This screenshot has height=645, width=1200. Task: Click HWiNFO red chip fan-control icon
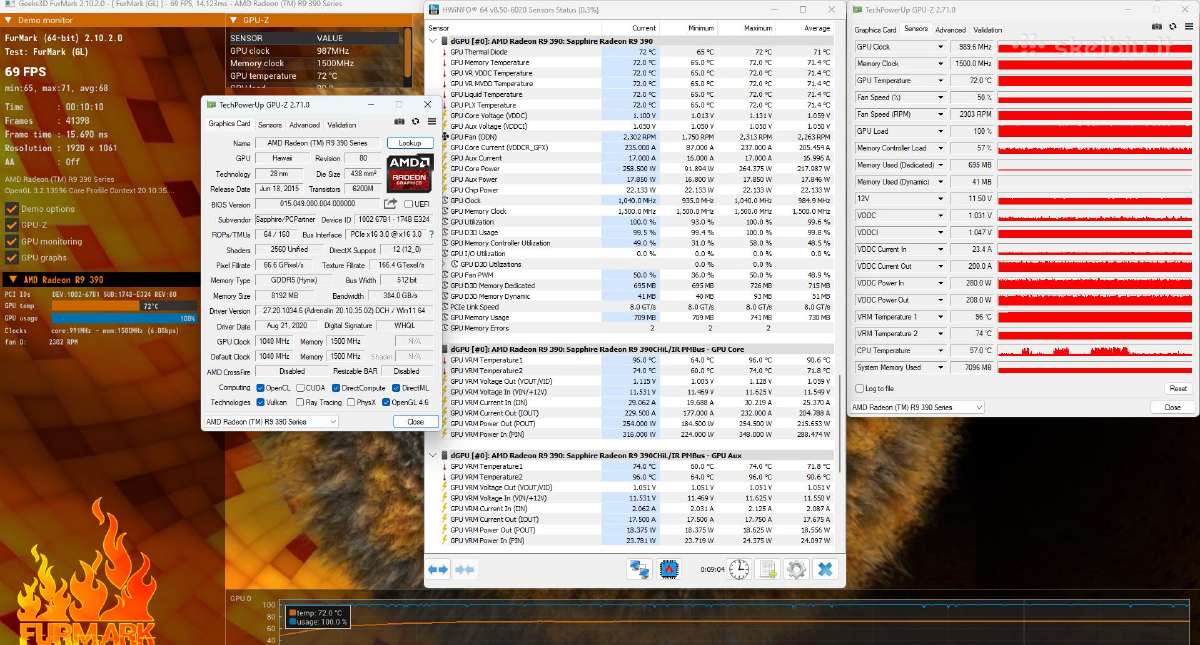click(669, 569)
